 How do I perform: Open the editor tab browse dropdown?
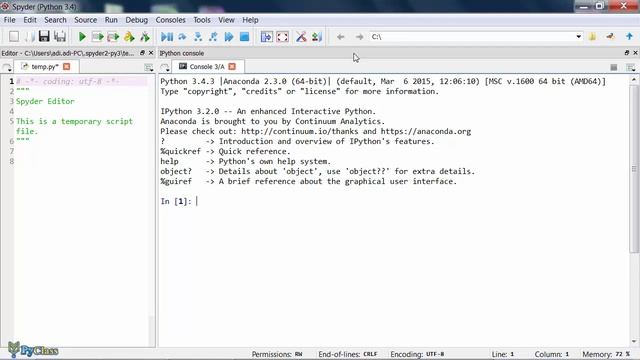tap(7, 67)
